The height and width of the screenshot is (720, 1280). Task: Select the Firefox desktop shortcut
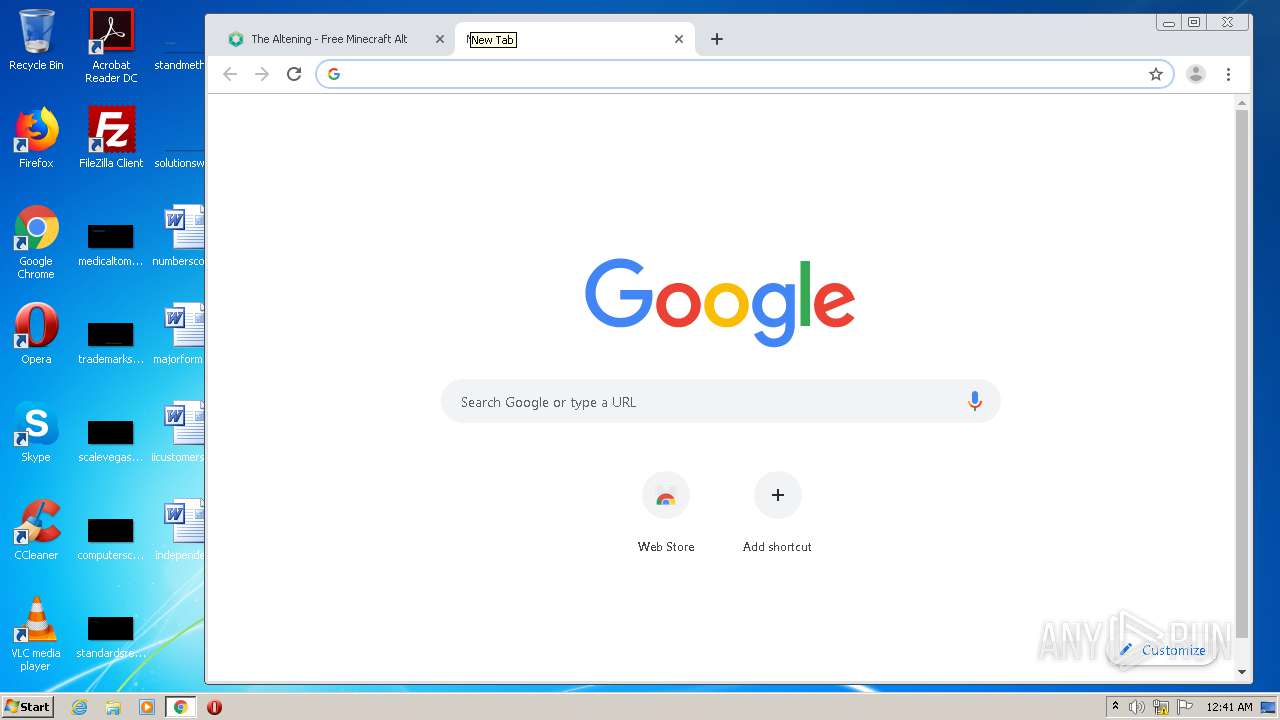click(36, 137)
